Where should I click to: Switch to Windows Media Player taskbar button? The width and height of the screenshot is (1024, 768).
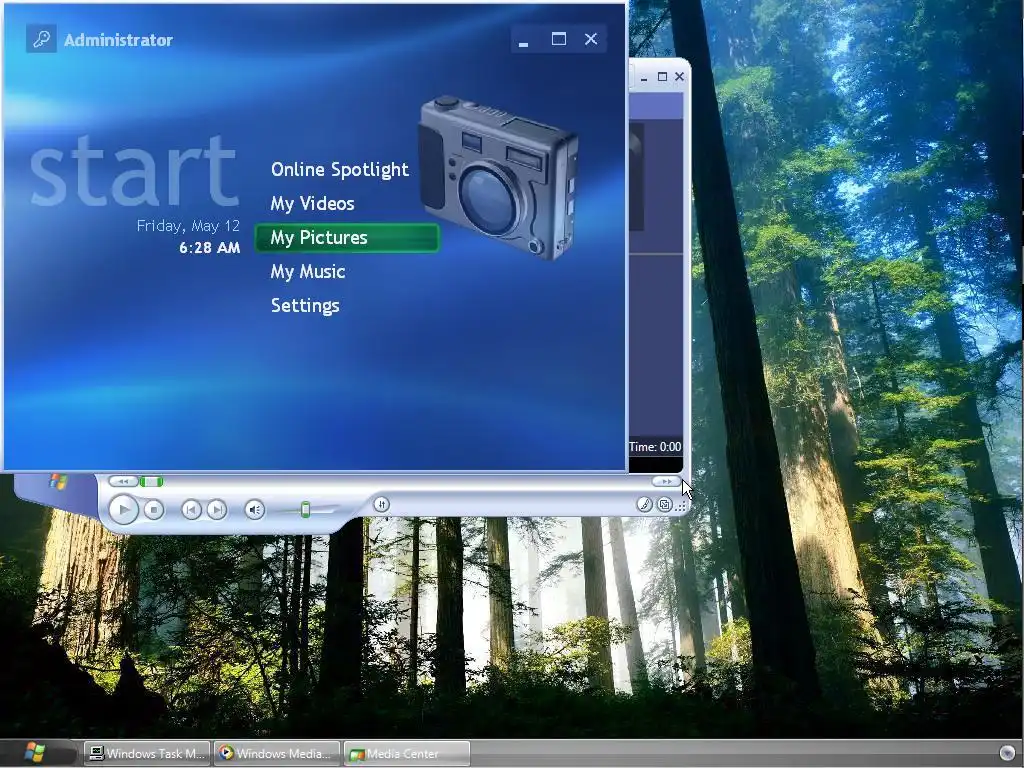click(277, 754)
